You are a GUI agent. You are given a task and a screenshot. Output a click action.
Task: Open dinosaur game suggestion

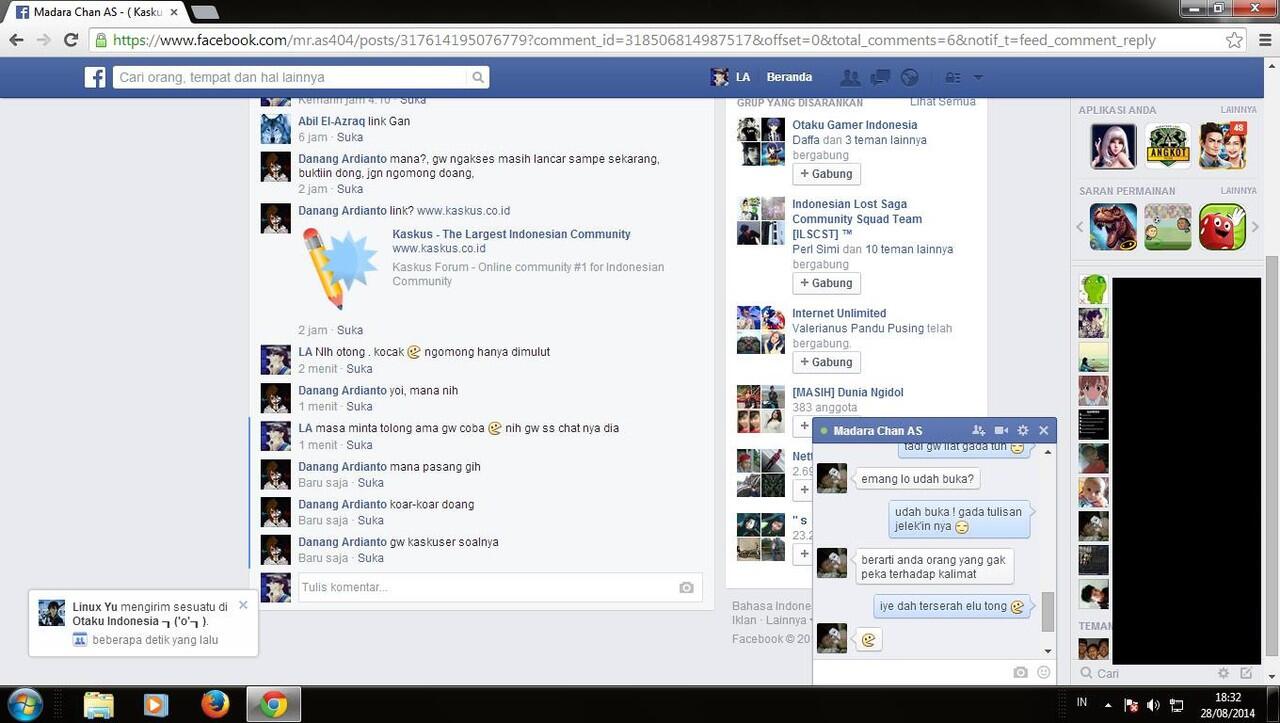click(1113, 227)
